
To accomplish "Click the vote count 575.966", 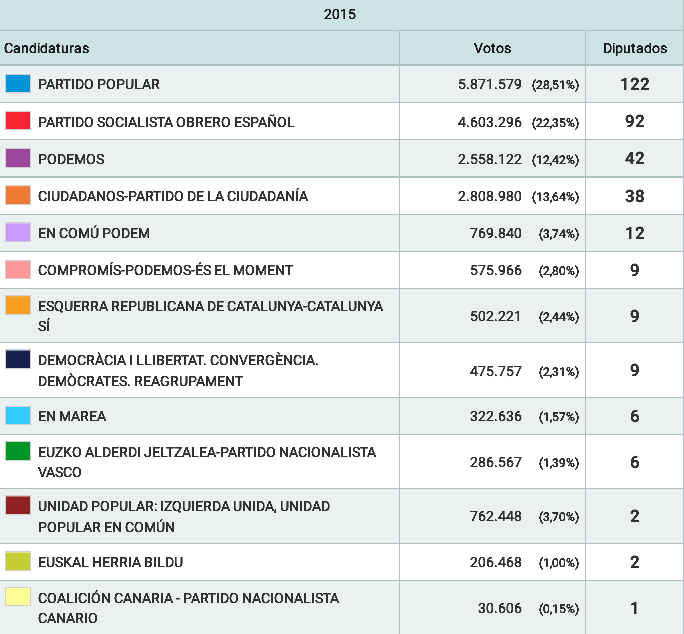I will pos(496,270).
